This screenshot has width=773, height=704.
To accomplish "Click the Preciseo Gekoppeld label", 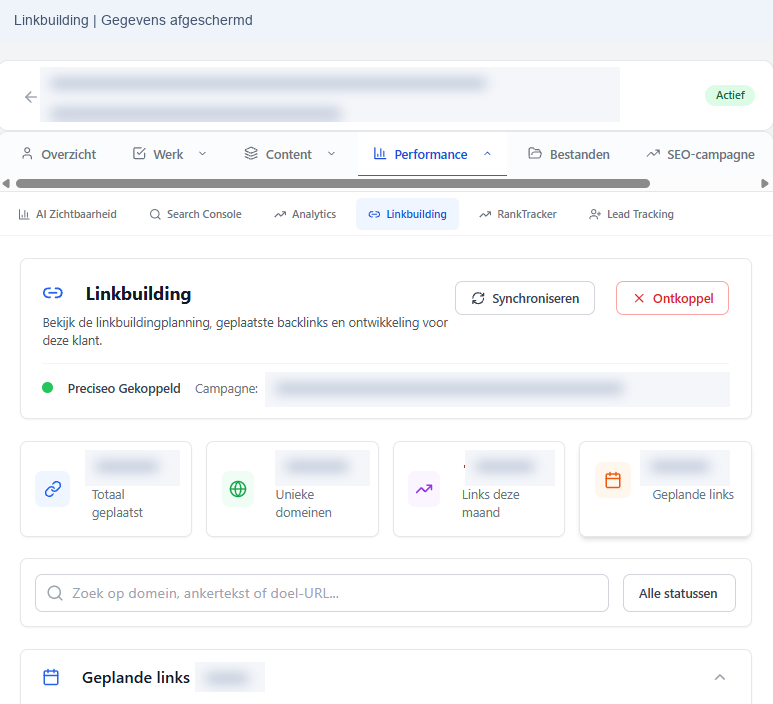I will pyautogui.click(x=124, y=388).
